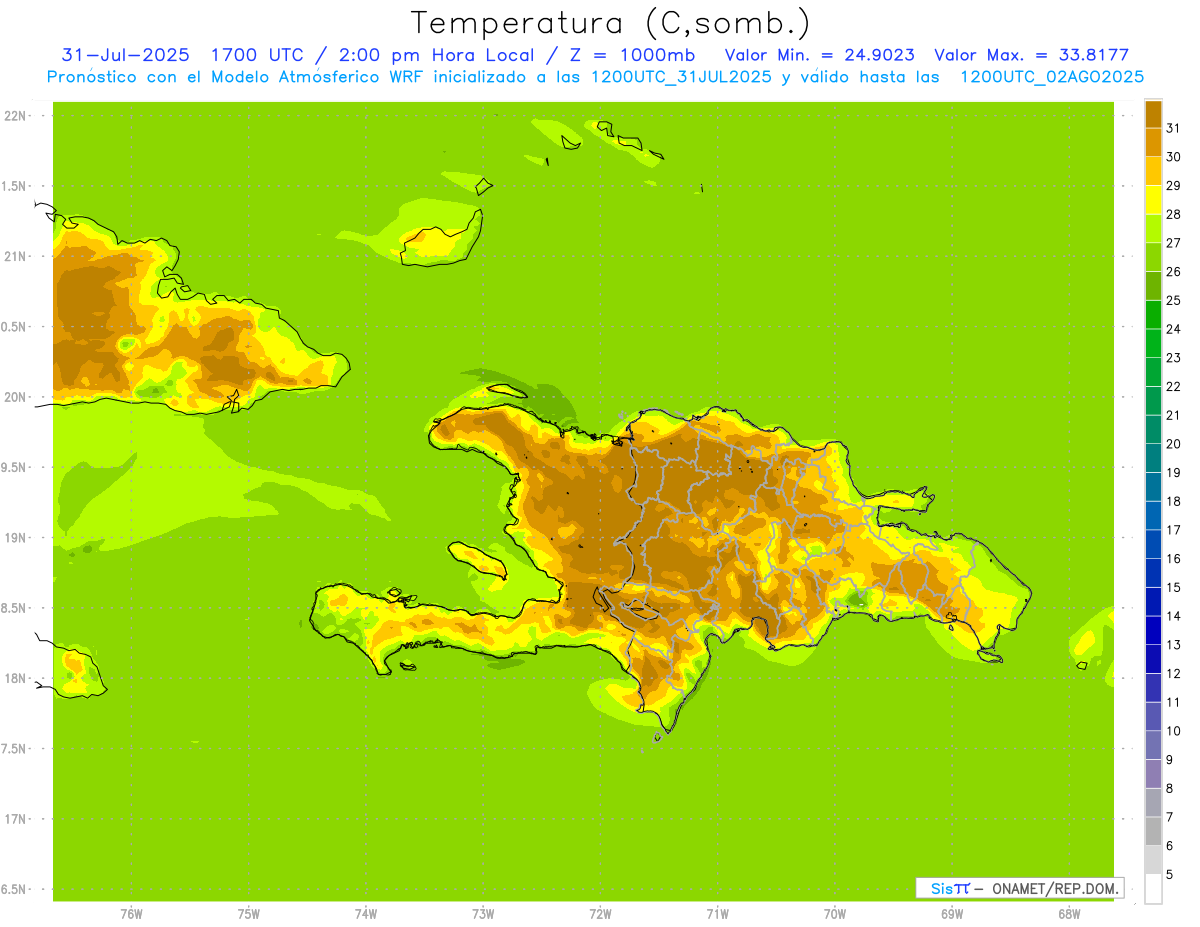Click the yellow legend swatch between 28 and 29

(x=1153, y=200)
